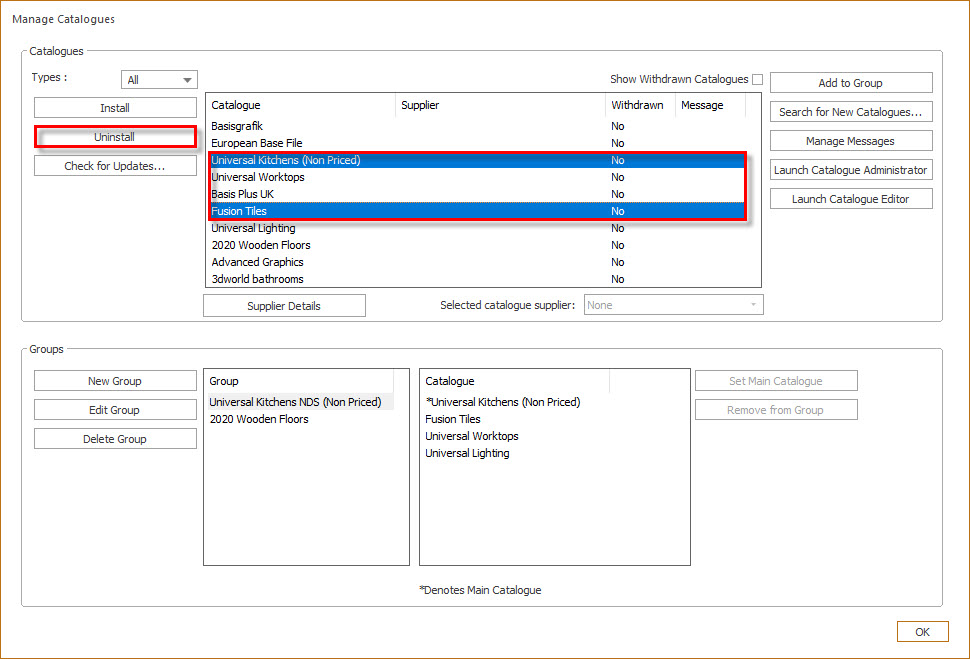This screenshot has height=659, width=970.
Task: Click Set Main Catalogue button
Action: [776, 381]
